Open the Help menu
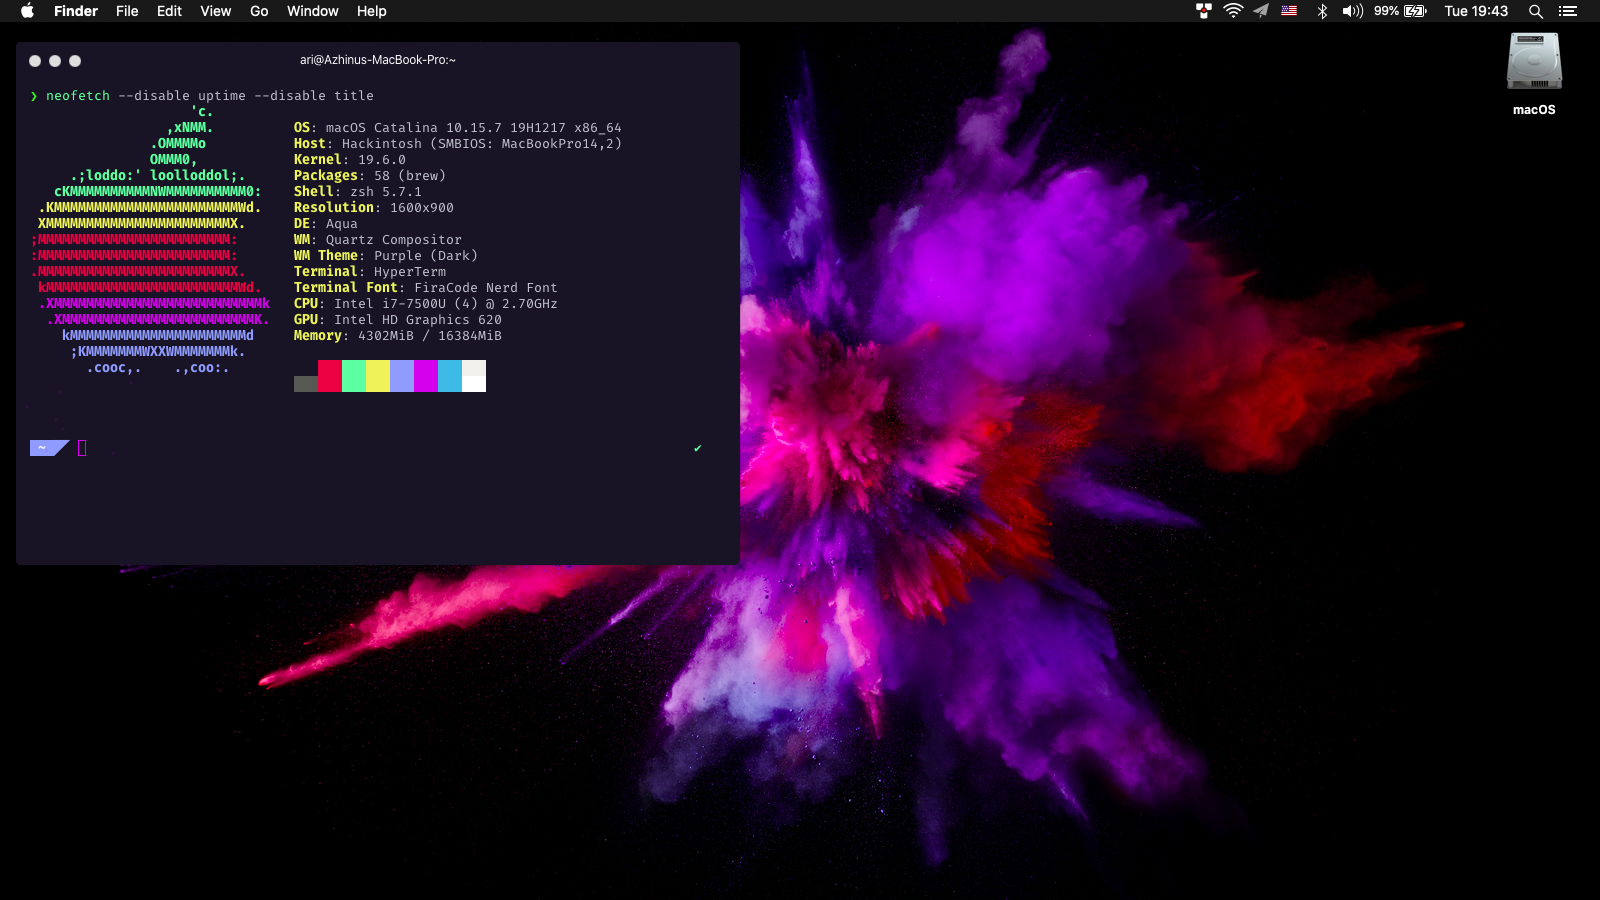This screenshot has height=900, width=1600. tap(371, 11)
